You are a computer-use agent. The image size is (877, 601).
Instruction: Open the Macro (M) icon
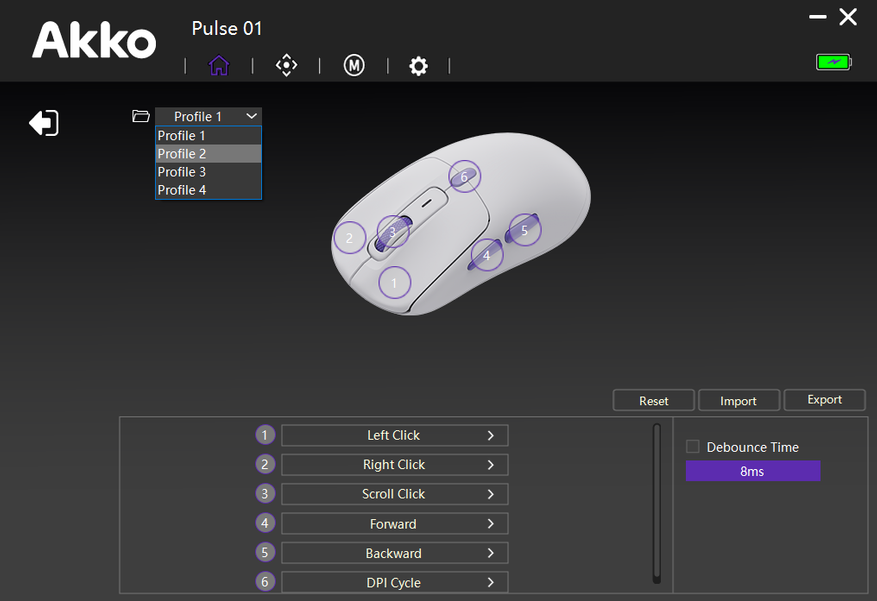click(353, 66)
